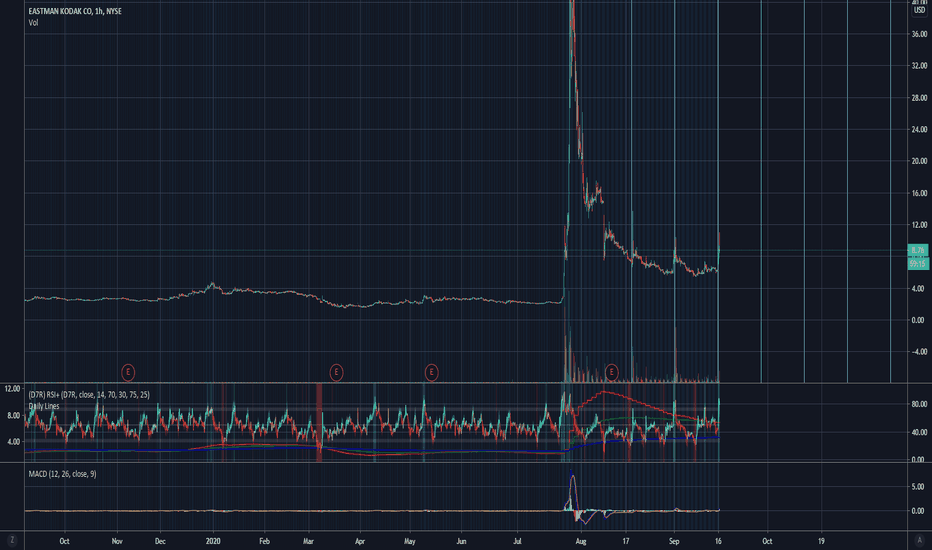Click the Feb label on the time axis
Screen dimensions: 932x550
pyautogui.click(x=265, y=541)
